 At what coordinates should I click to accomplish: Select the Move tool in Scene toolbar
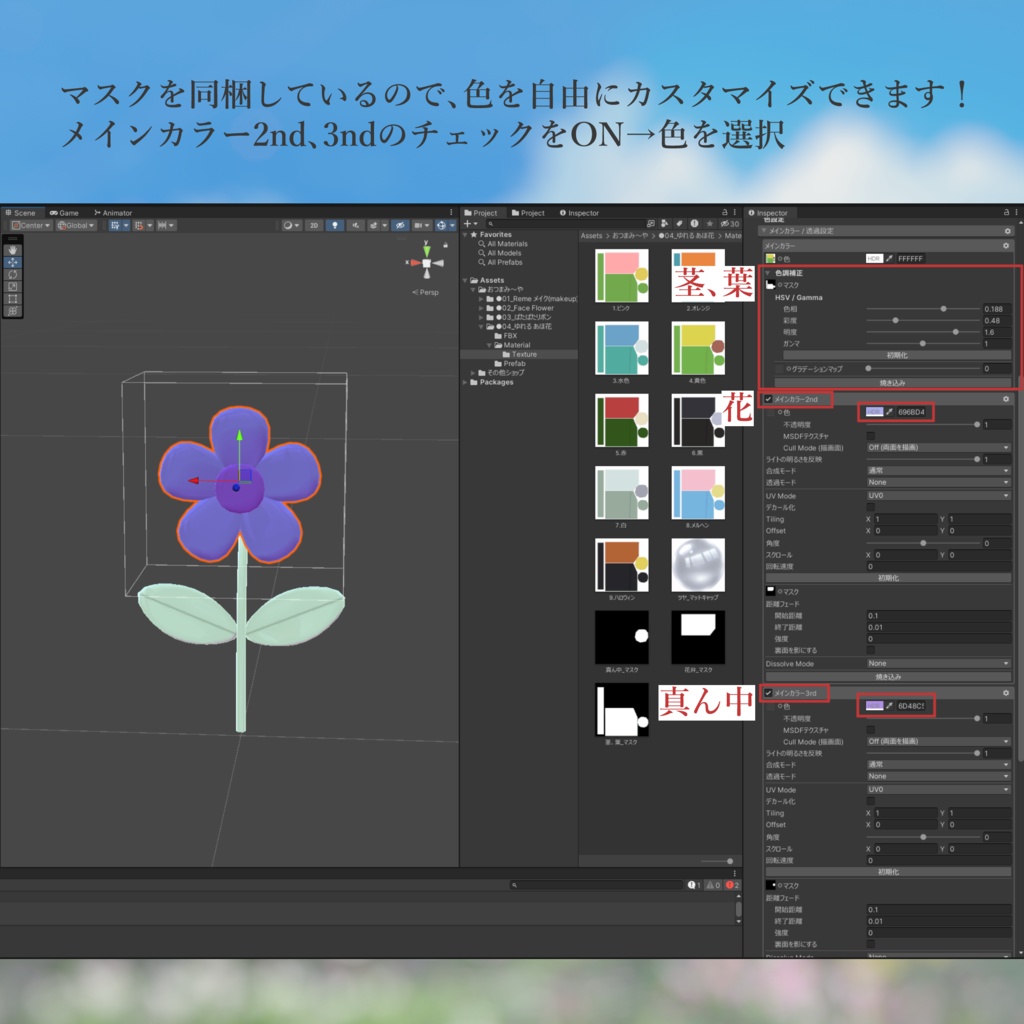click(x=12, y=262)
